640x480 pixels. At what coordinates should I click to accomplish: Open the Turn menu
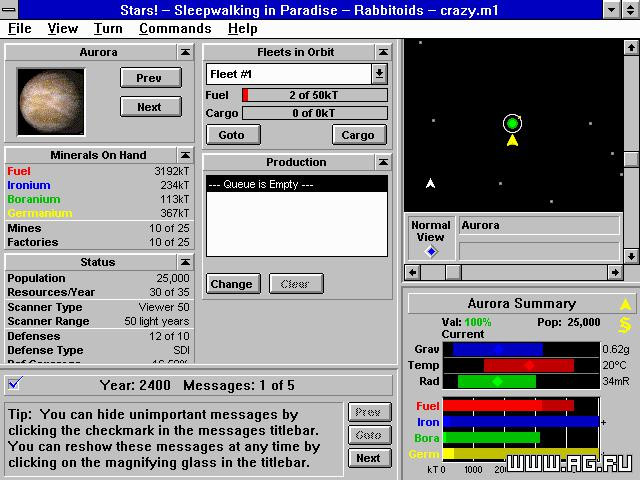pos(108,29)
